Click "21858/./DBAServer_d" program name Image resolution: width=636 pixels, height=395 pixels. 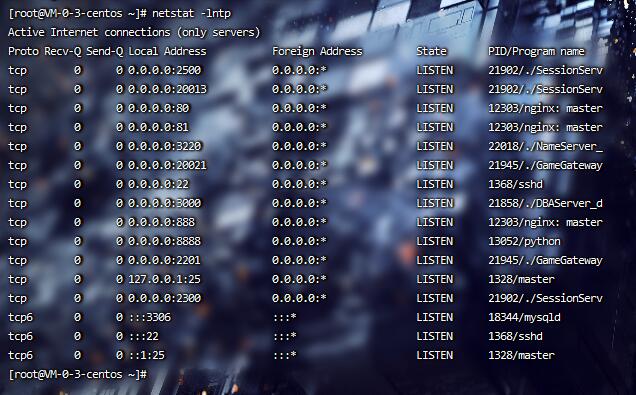pyautogui.click(x=546, y=203)
